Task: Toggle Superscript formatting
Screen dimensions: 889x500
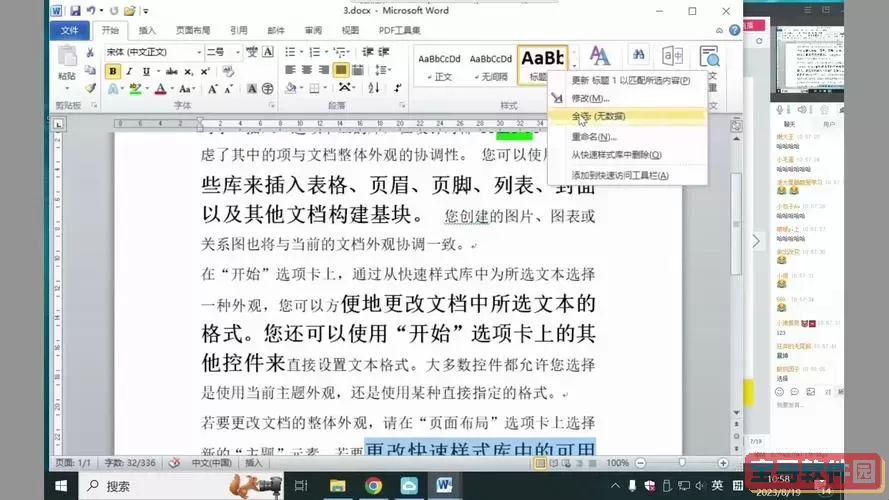Action: coord(205,71)
